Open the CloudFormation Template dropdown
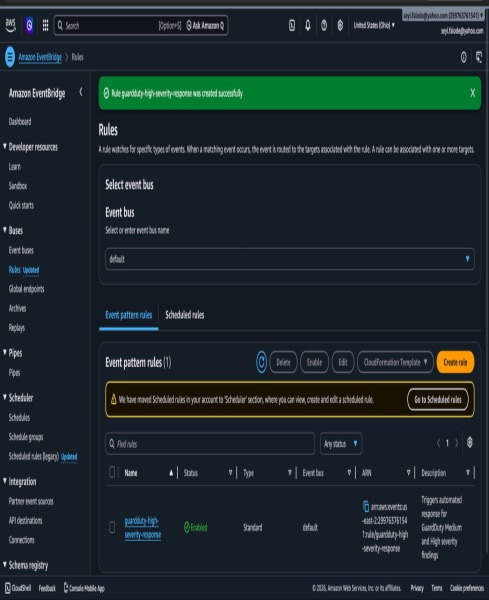 click(x=395, y=362)
